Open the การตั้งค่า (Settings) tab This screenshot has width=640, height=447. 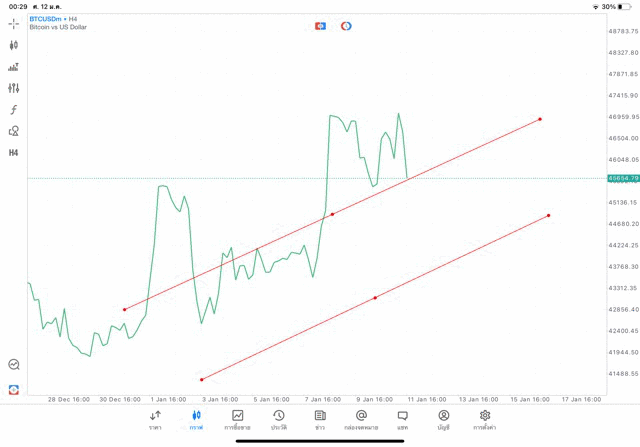pyautogui.click(x=485, y=419)
